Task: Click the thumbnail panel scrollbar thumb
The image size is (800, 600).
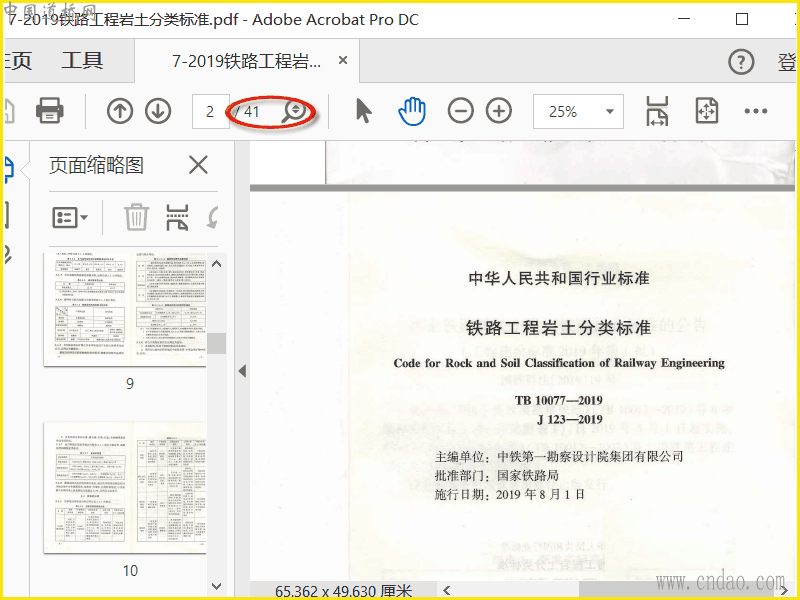Action: click(216, 343)
